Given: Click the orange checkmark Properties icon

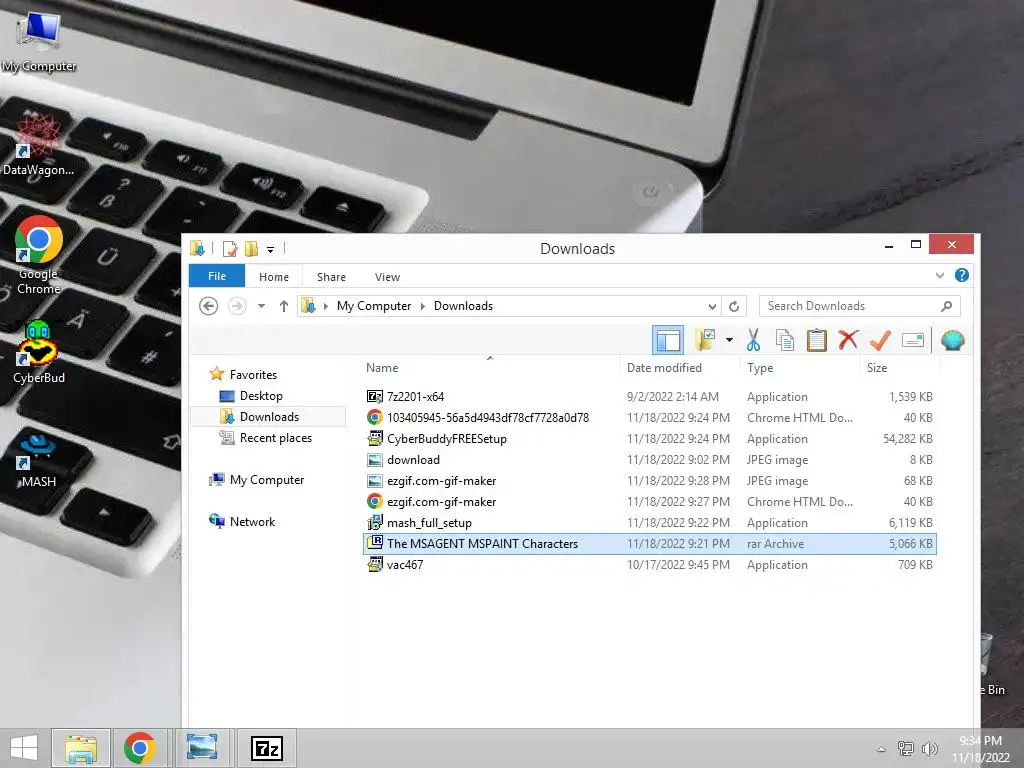Looking at the screenshot, I should [x=880, y=340].
